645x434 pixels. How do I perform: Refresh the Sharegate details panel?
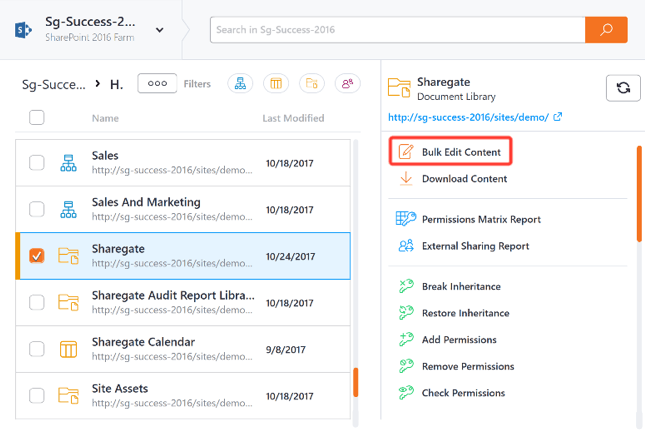click(623, 88)
